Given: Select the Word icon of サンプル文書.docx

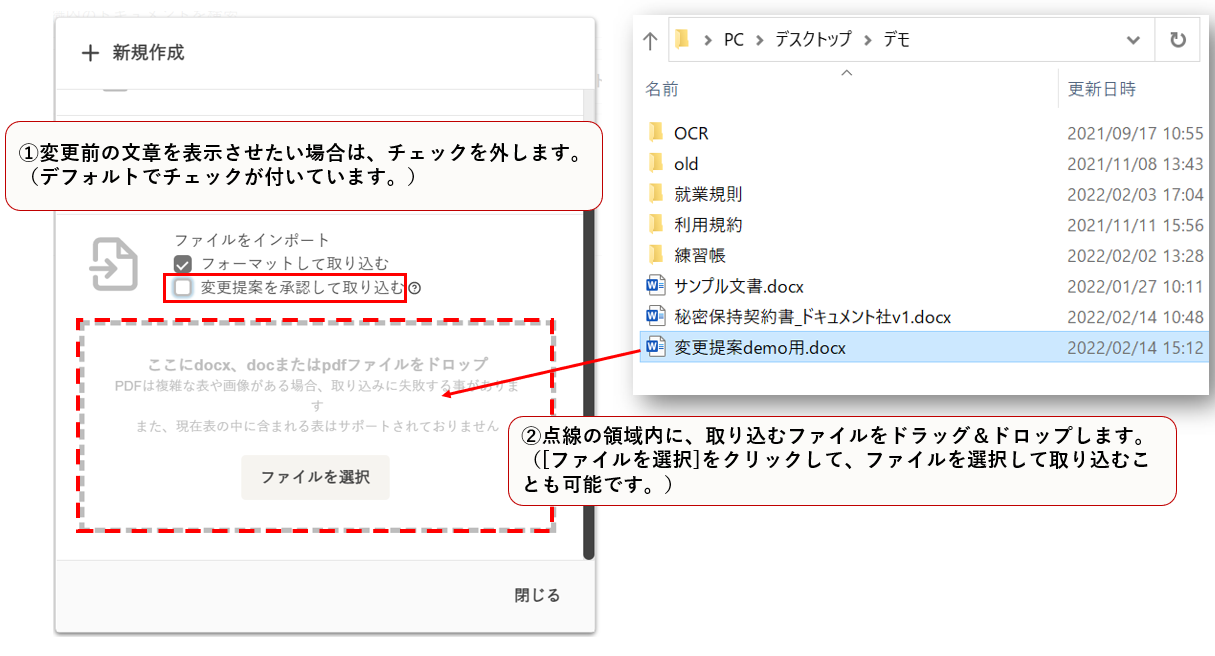Looking at the screenshot, I should coord(656,286).
